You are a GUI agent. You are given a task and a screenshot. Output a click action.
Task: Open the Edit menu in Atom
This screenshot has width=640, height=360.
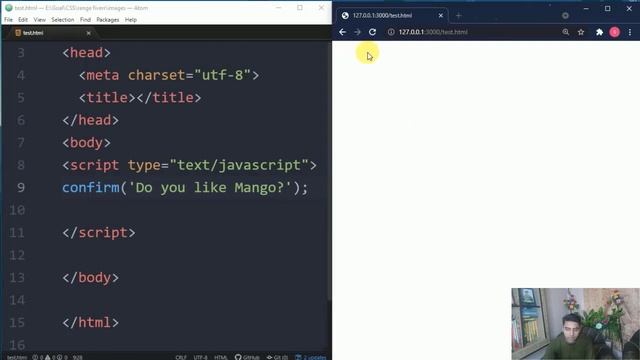[x=23, y=20]
